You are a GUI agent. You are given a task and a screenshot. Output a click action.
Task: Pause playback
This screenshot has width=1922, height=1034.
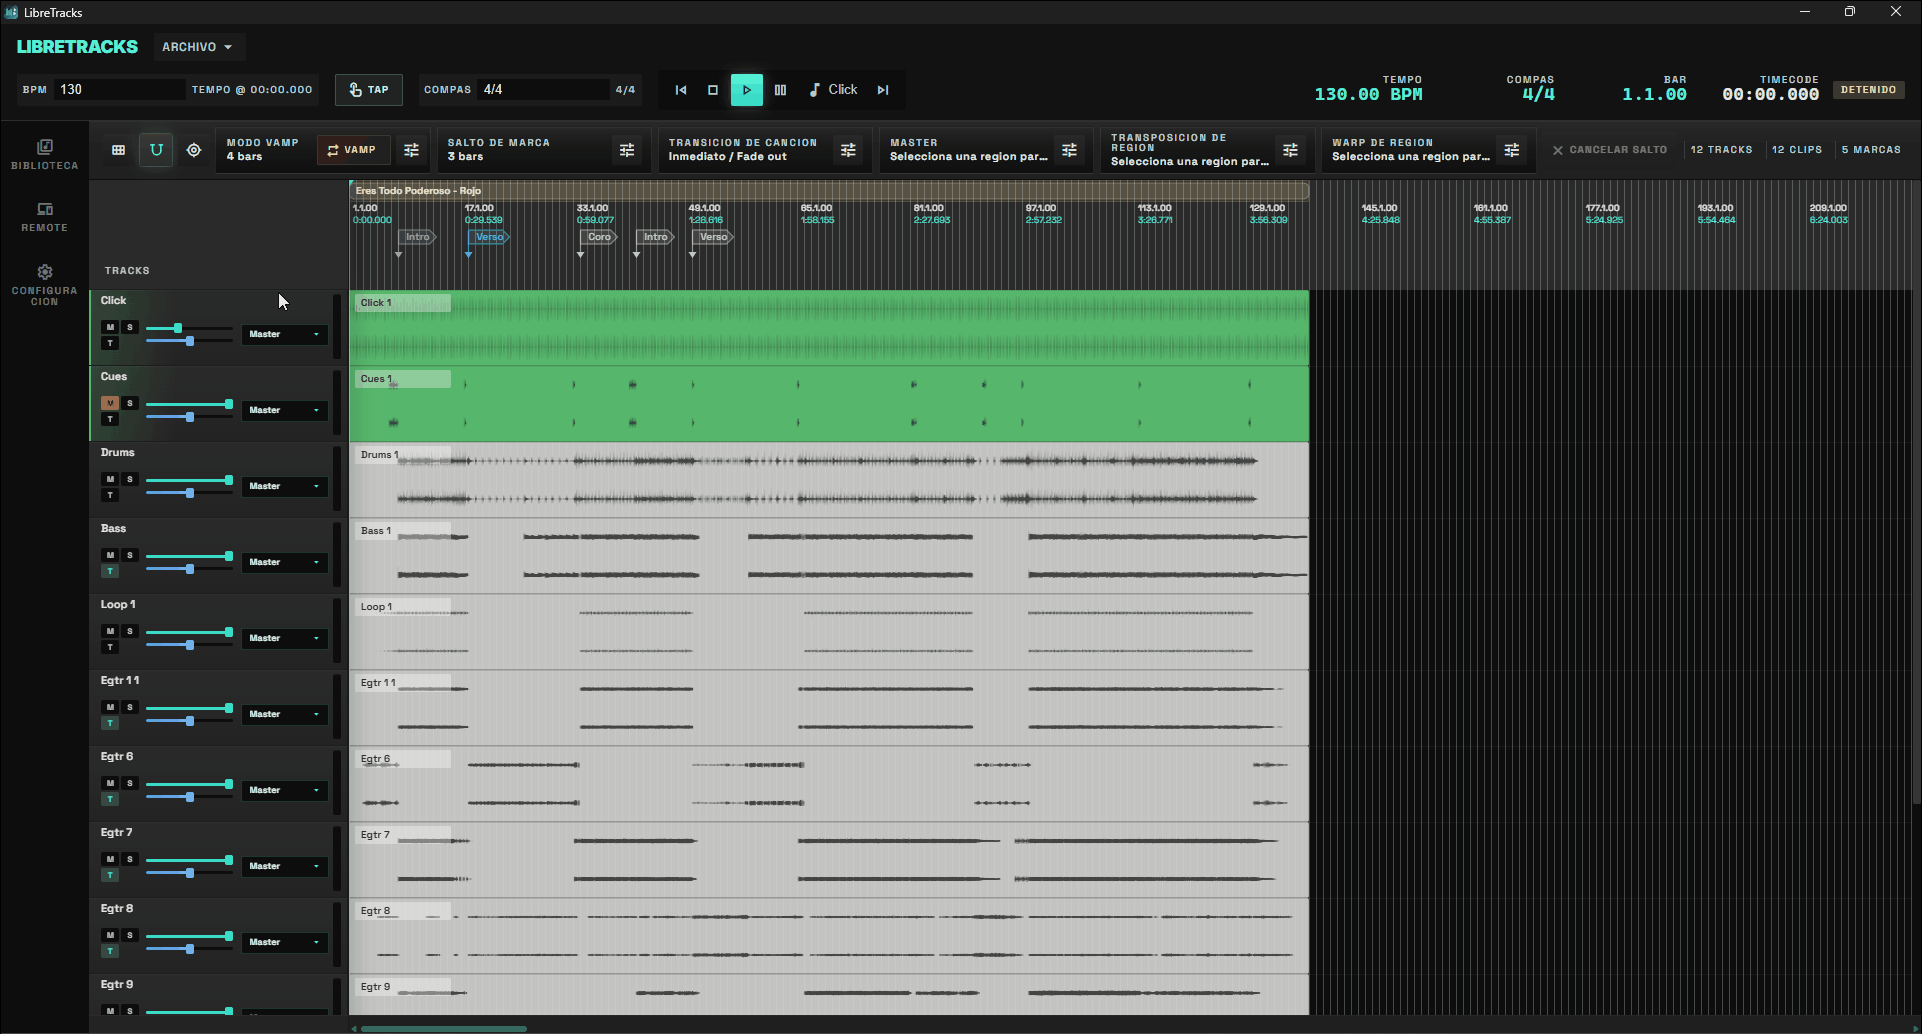click(x=780, y=90)
